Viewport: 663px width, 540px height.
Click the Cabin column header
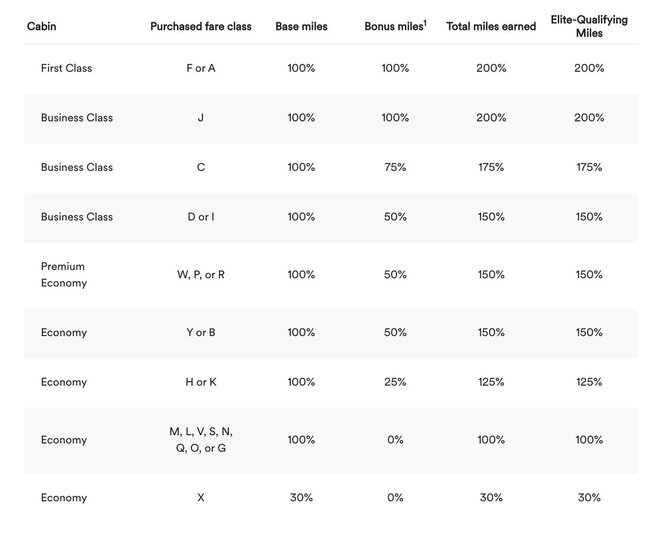(41, 26)
